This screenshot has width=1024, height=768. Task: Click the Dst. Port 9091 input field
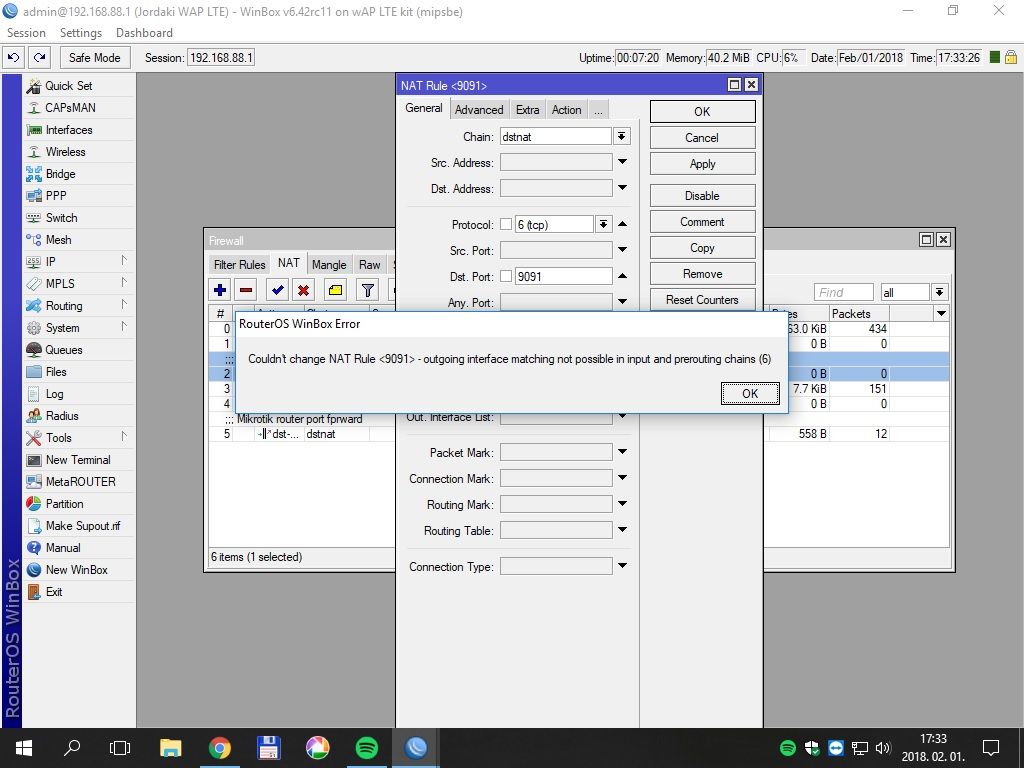tap(563, 276)
